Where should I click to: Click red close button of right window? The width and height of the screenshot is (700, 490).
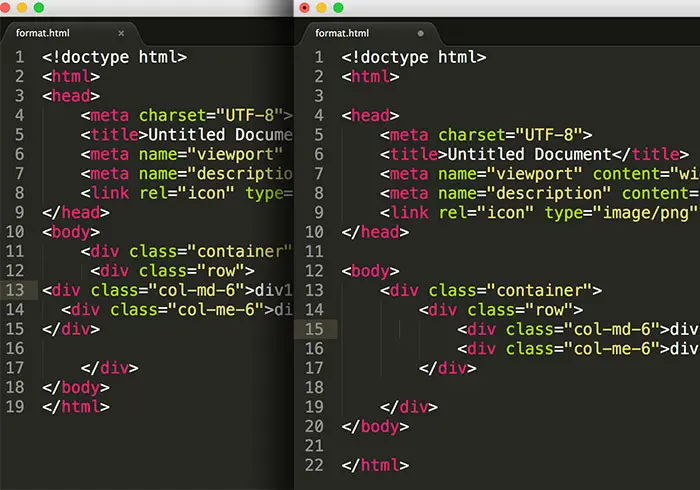tap(305, 8)
